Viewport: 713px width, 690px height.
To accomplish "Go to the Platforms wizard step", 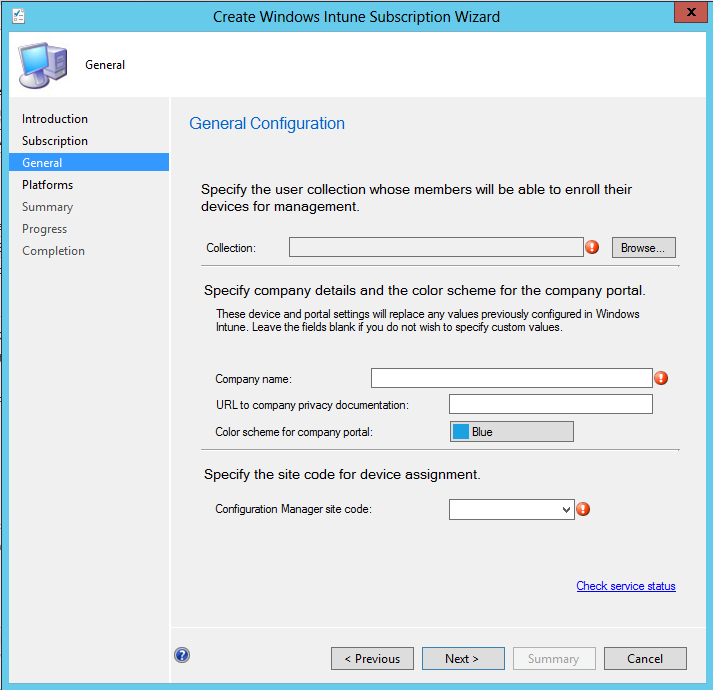I will click(47, 185).
